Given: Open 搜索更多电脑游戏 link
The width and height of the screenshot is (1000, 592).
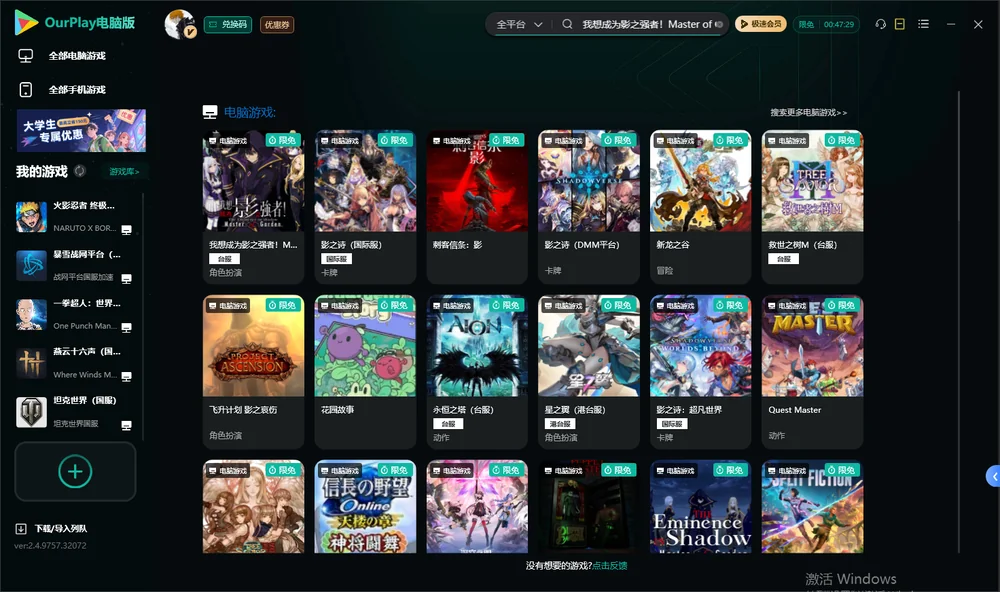Looking at the screenshot, I should 808,112.
